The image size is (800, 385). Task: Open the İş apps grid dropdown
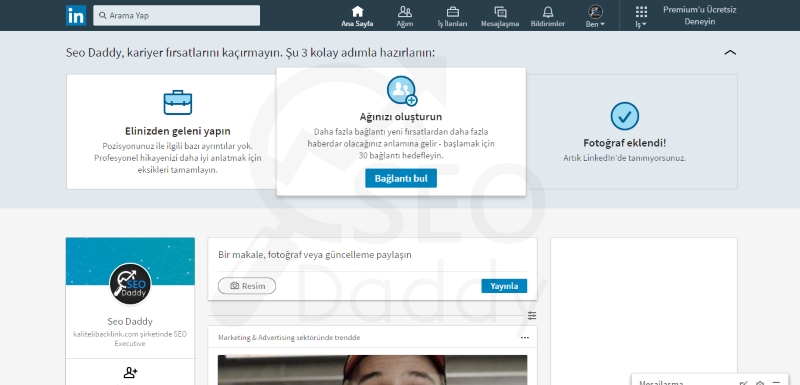[641, 16]
